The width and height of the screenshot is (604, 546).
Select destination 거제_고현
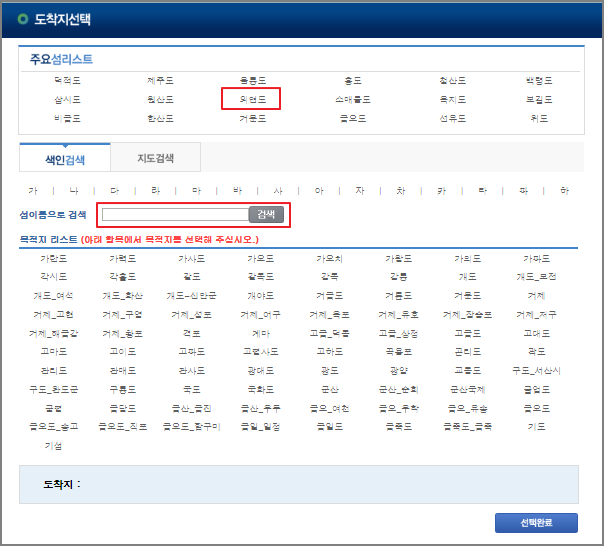coord(54,314)
